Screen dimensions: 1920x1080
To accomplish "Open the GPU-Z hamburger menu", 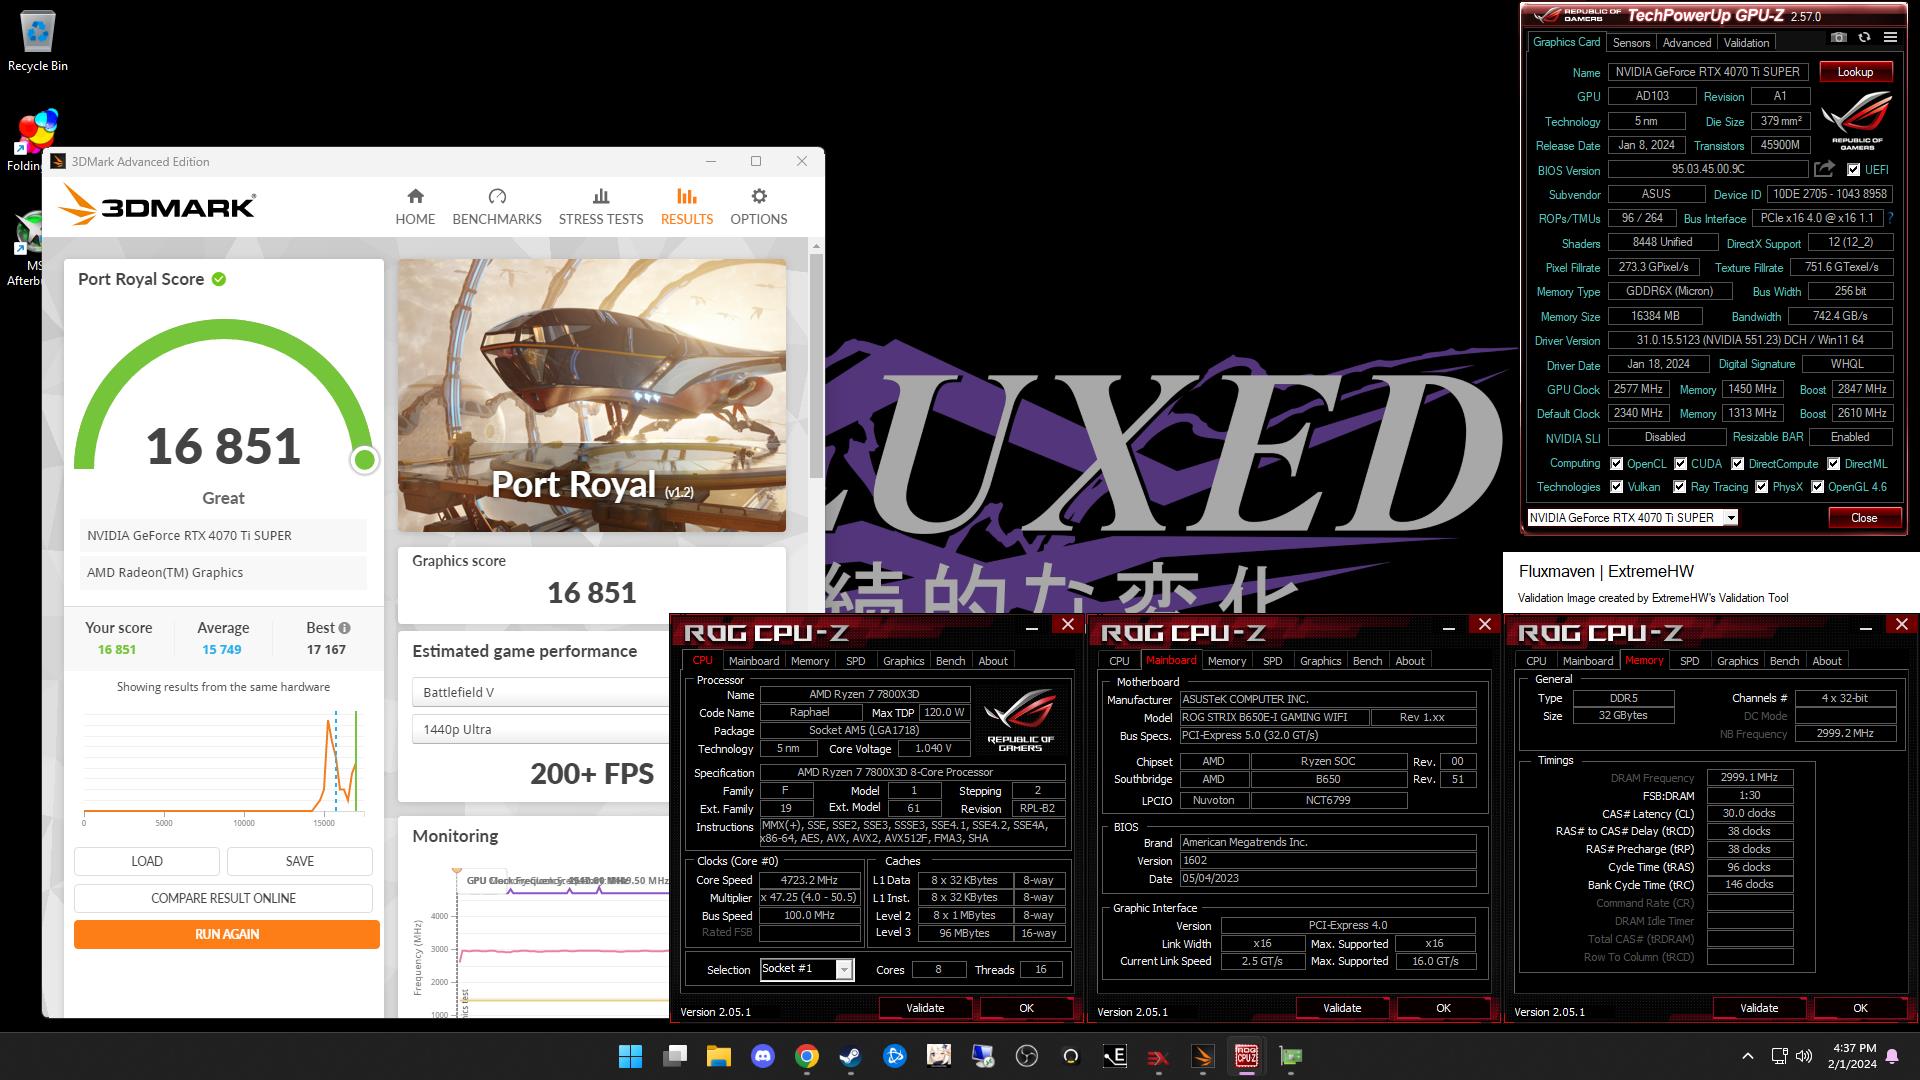I will [1890, 37].
